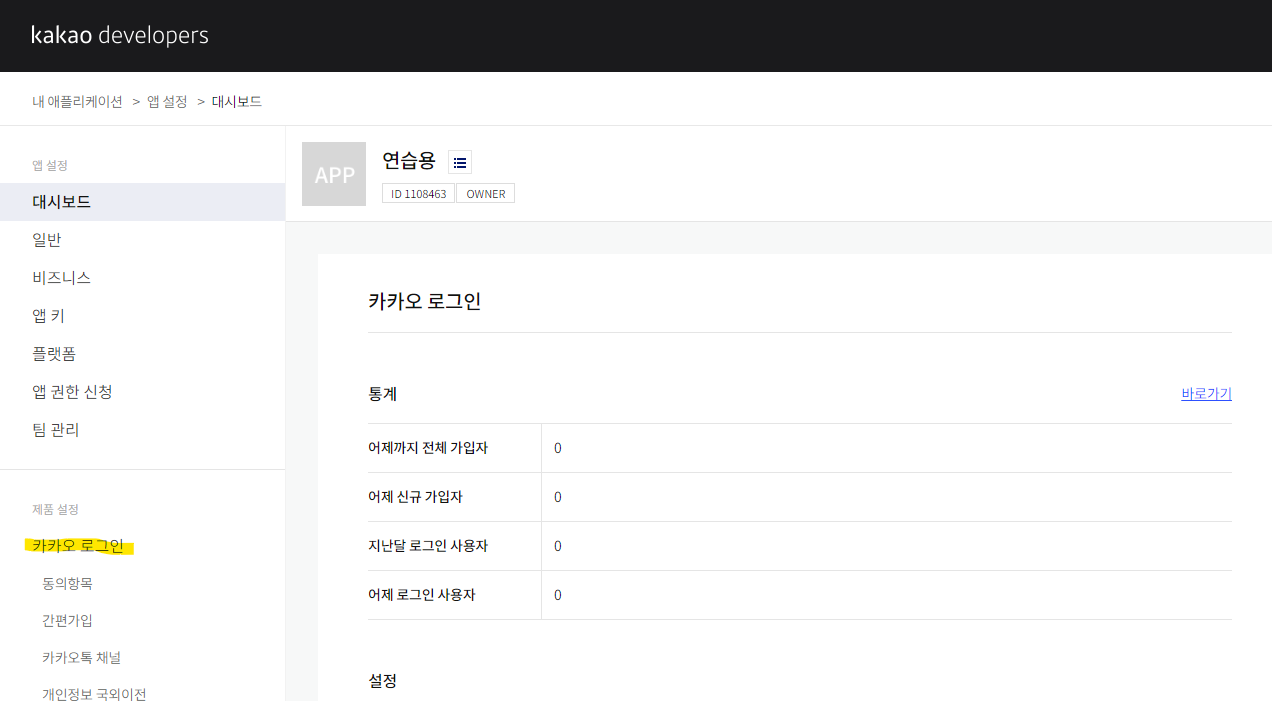Click the 어제 신규 가입자 row label
Image resolution: width=1272 pixels, height=701 pixels.
tap(415, 497)
